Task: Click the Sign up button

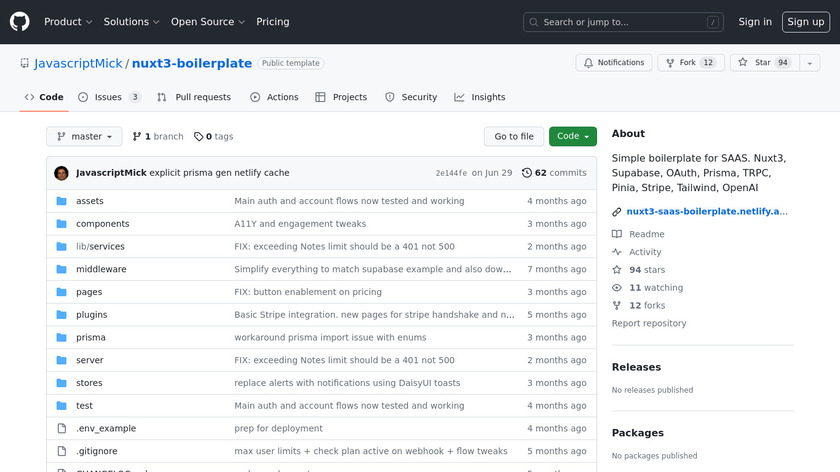Action: click(805, 22)
